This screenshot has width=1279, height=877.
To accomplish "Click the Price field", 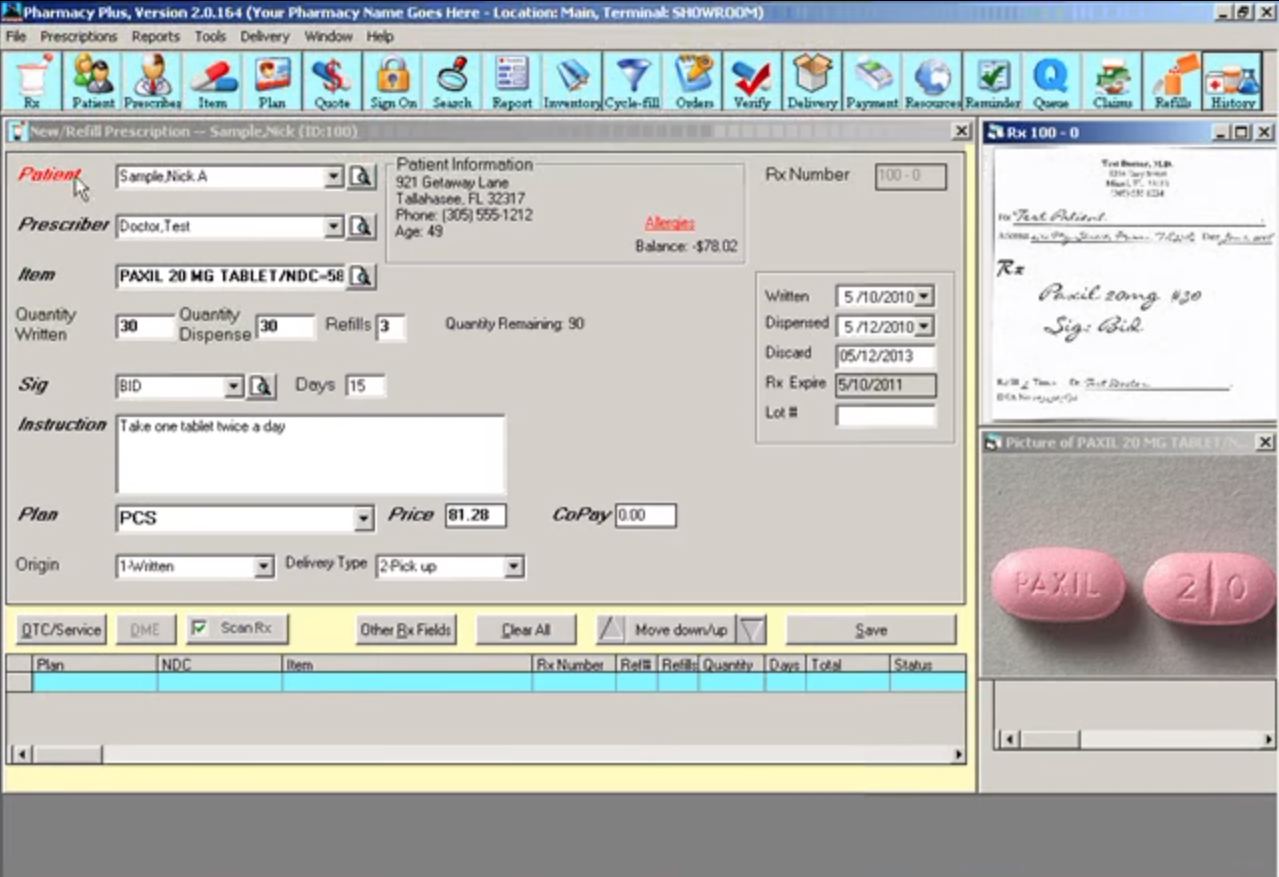I will tap(476, 516).
